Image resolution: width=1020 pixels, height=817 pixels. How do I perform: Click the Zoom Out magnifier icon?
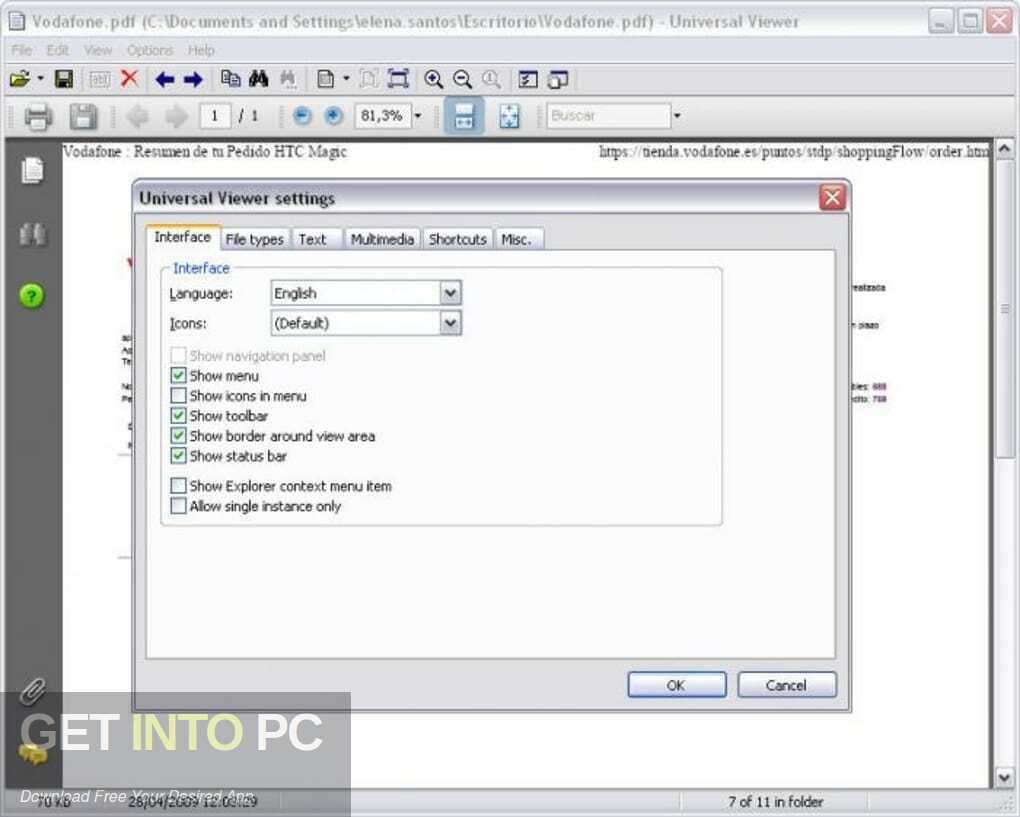point(463,79)
